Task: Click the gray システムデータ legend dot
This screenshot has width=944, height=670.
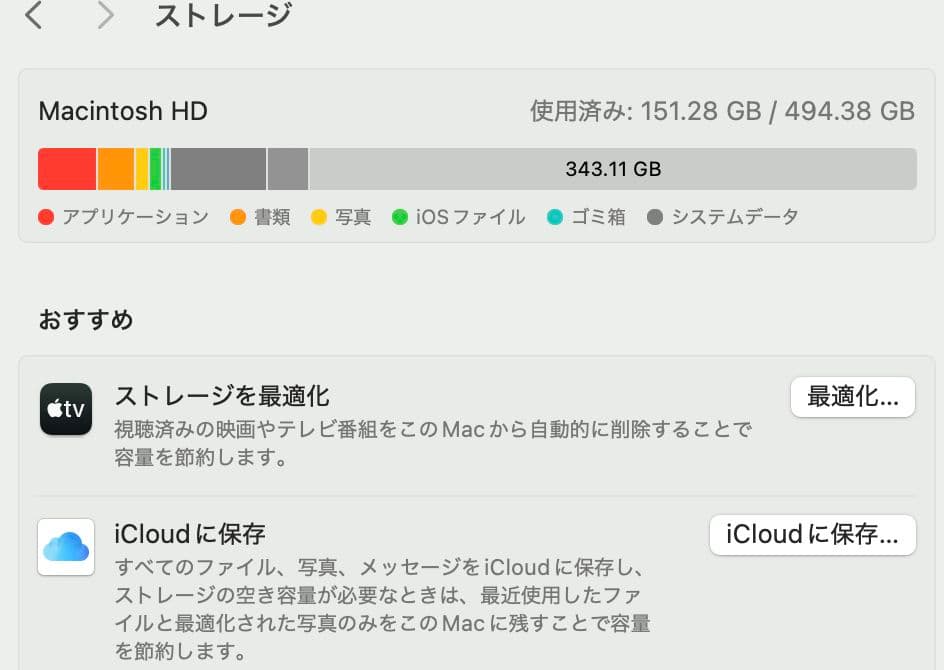Action: pyautogui.click(x=657, y=216)
